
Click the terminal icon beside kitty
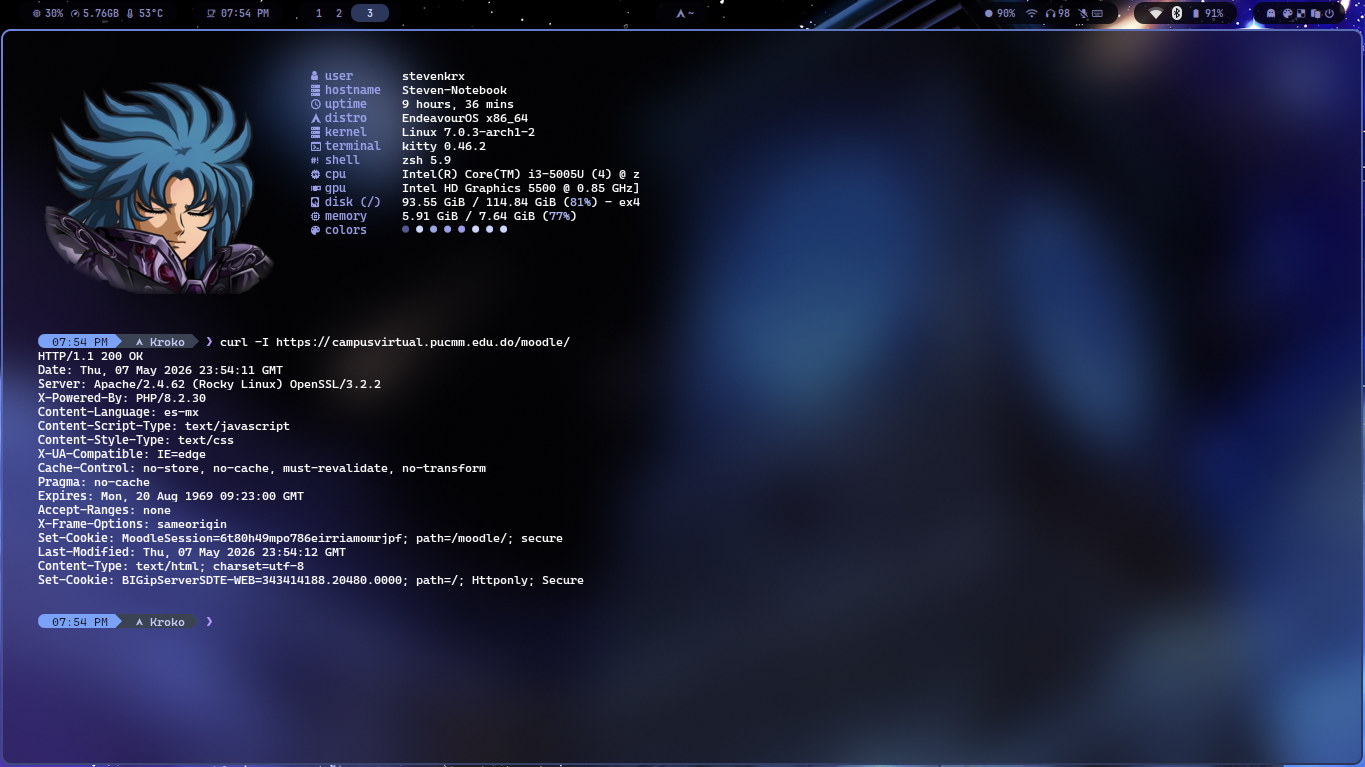[315, 146]
